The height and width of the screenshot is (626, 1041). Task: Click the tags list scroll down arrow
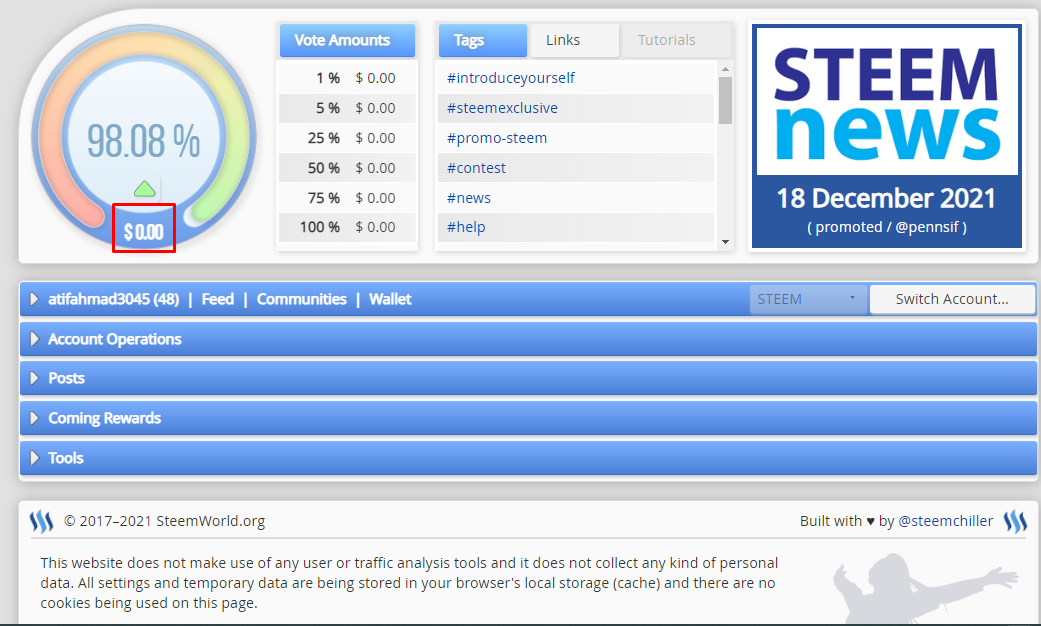pyautogui.click(x=725, y=242)
